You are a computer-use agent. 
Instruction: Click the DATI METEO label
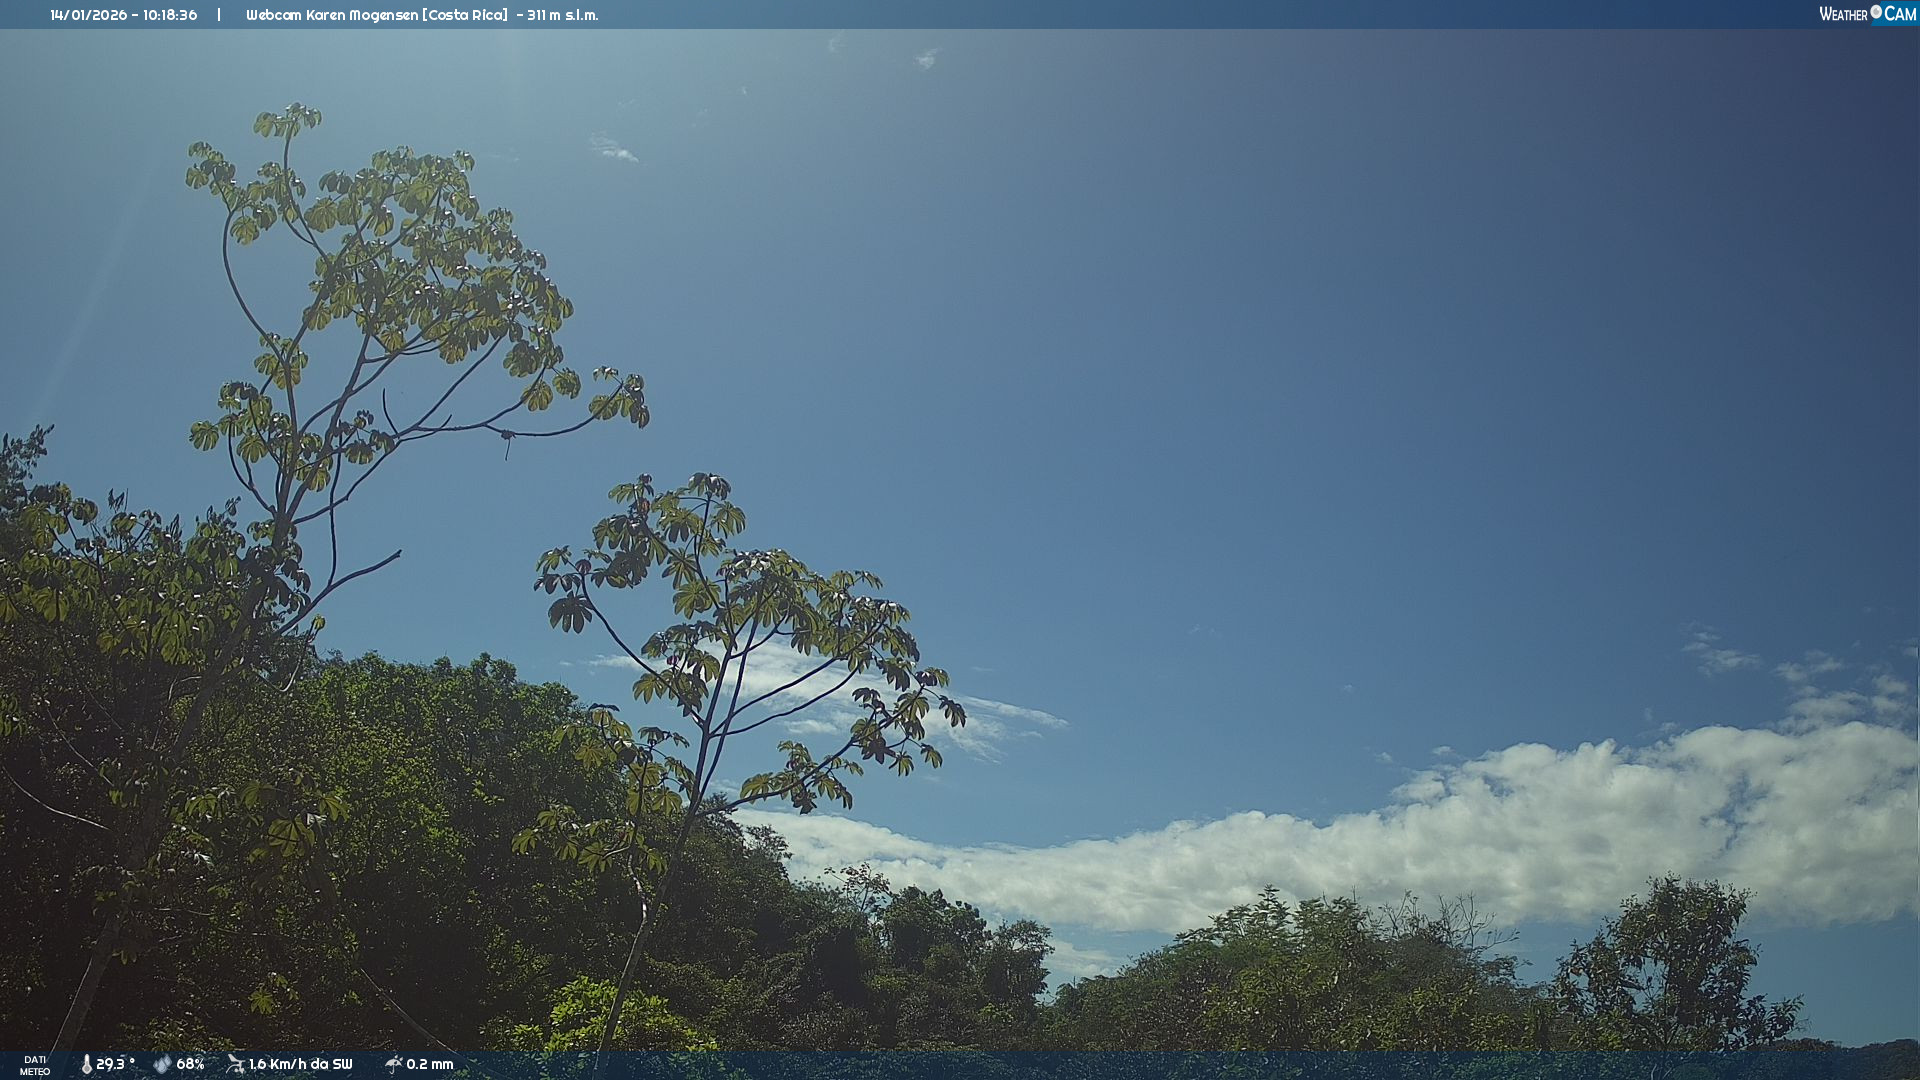[34, 1065]
